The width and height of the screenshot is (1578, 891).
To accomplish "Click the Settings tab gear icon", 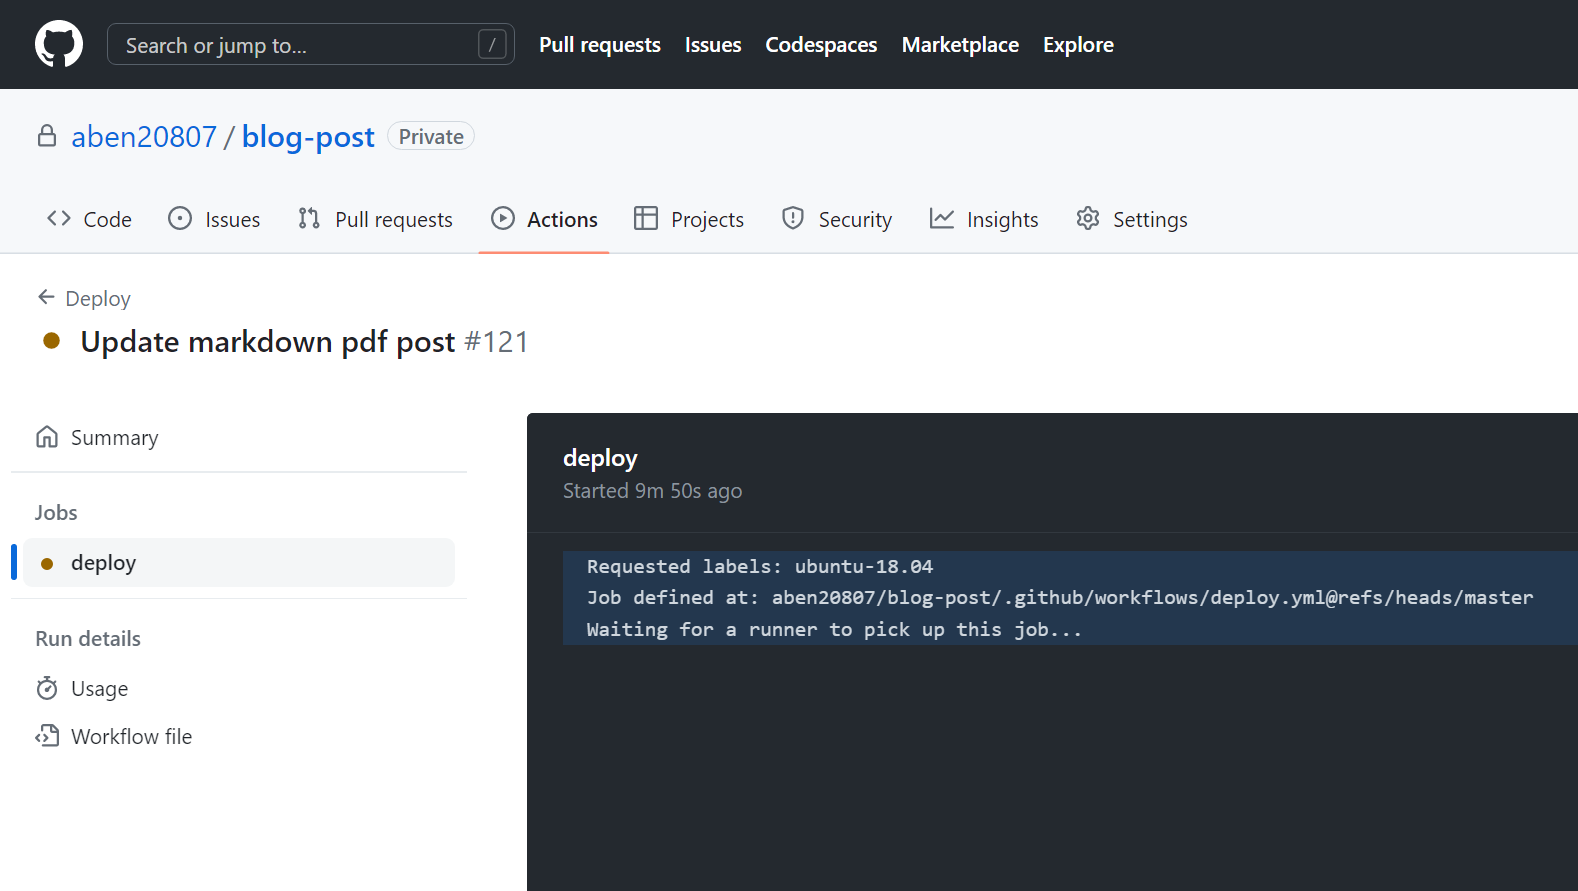I will pos(1088,218).
